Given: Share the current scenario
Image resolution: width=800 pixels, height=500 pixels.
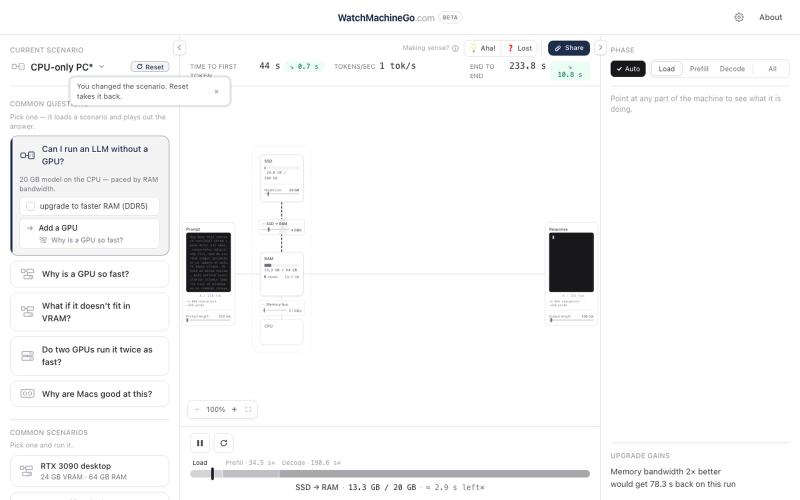Looking at the screenshot, I should pos(569,48).
